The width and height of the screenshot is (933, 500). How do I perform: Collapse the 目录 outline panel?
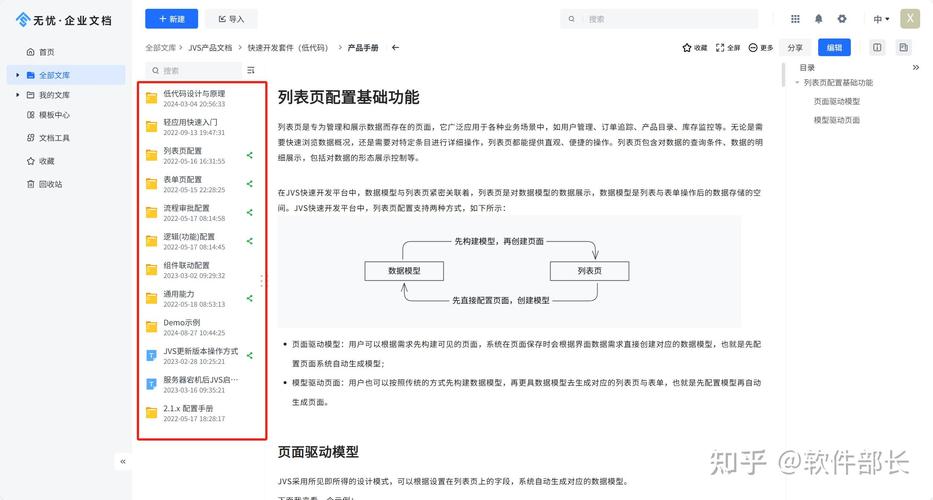915,67
